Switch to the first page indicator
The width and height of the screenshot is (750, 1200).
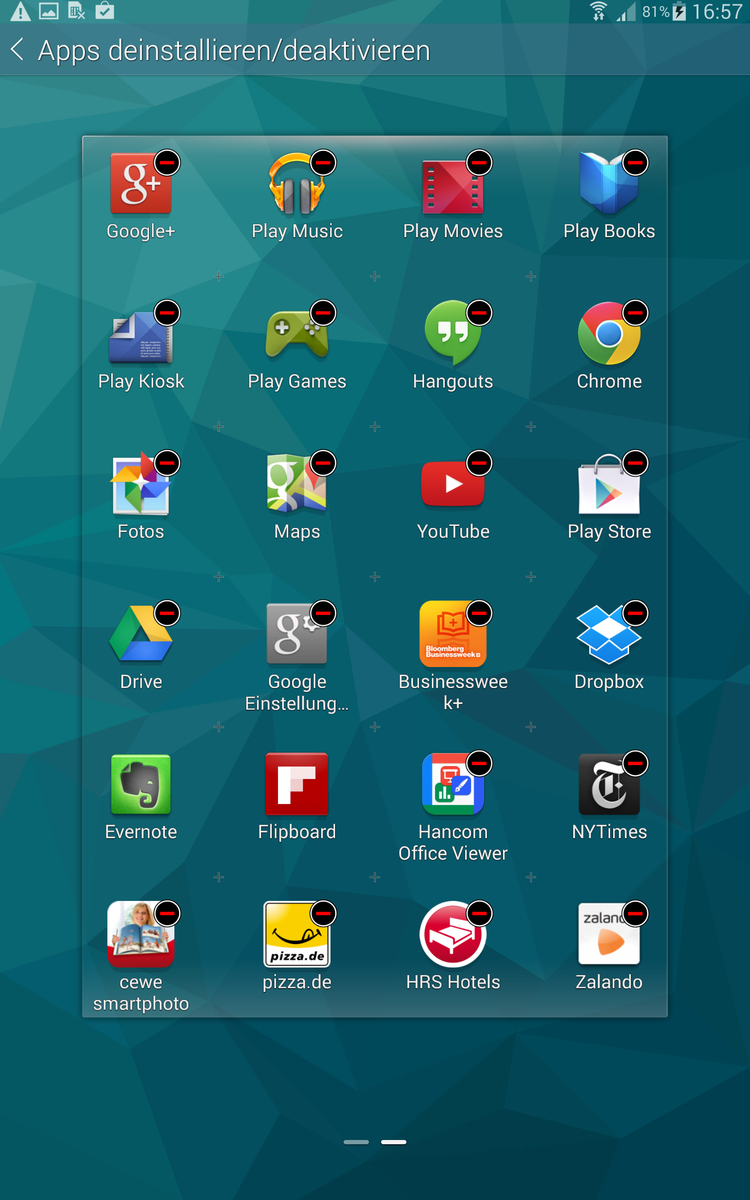(356, 1141)
